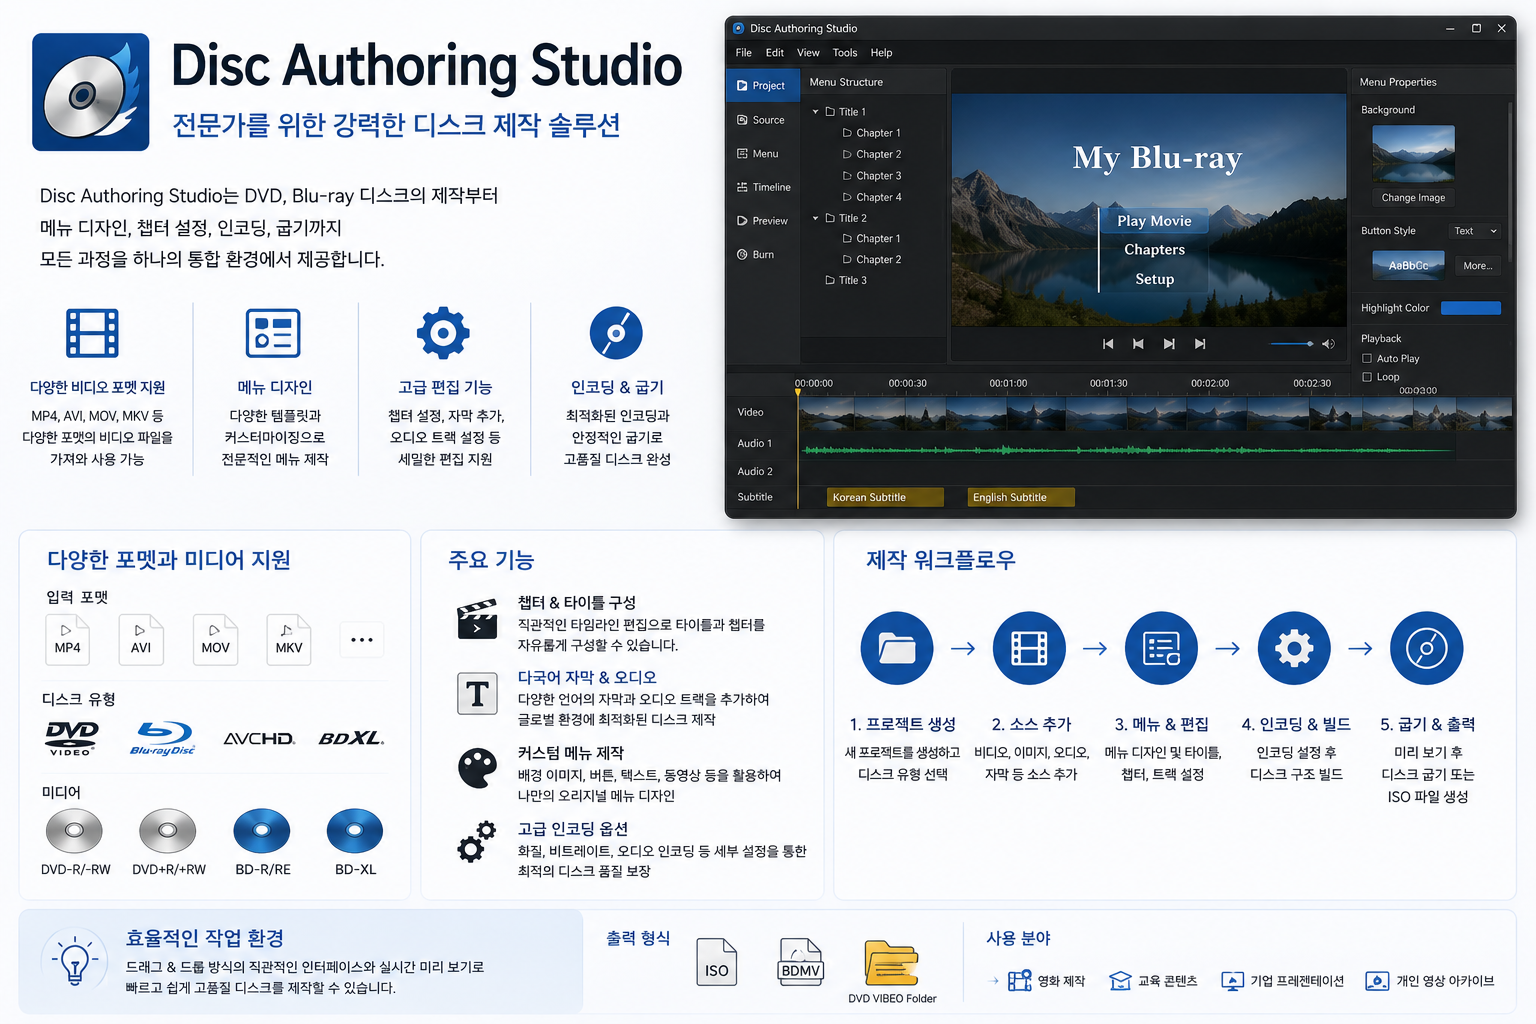Mute audio with the speaker icon
Image resolution: width=1536 pixels, height=1024 pixels.
click(1328, 344)
